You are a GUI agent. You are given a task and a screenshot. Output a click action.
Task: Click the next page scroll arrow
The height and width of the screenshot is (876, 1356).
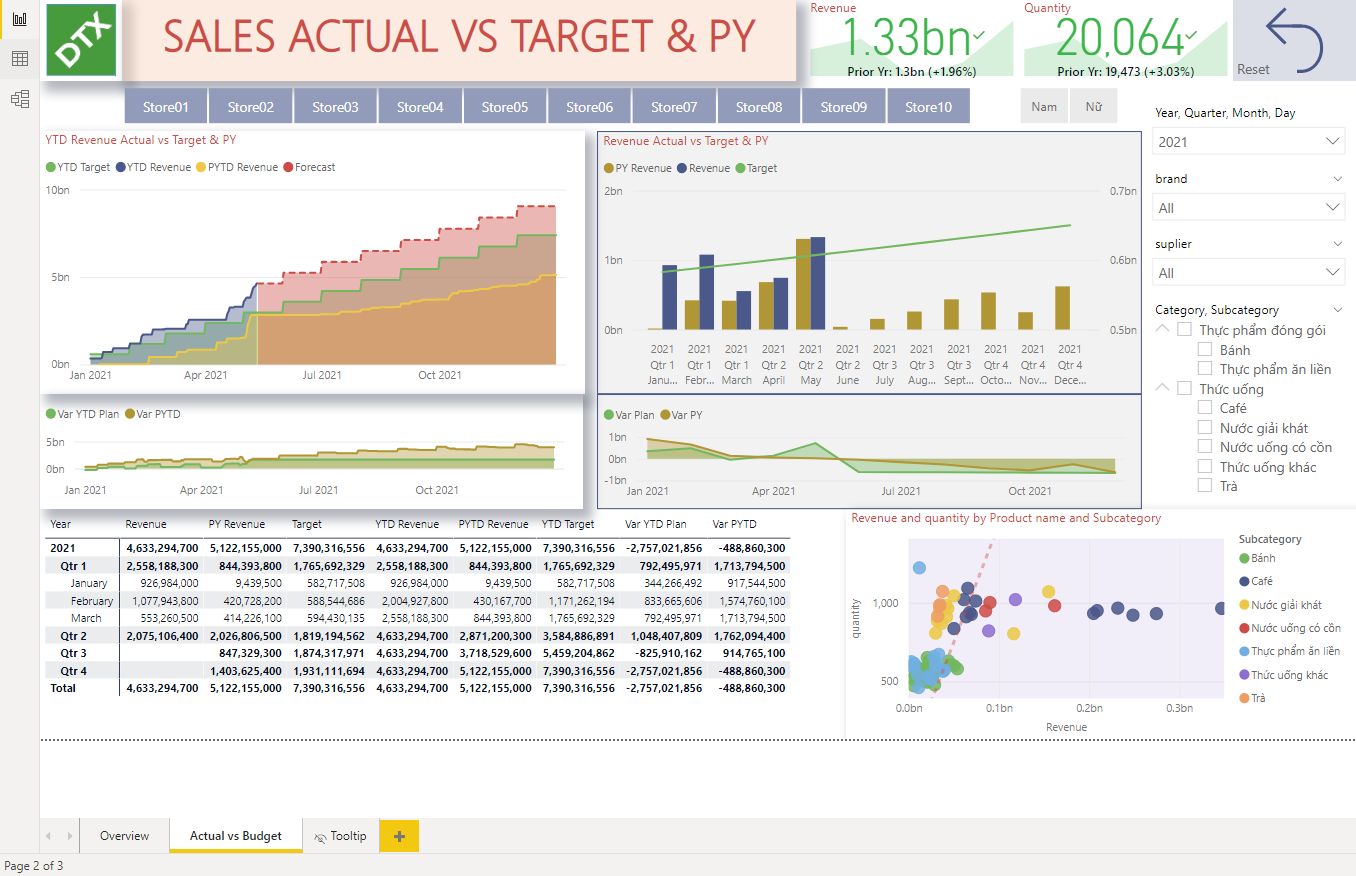click(69, 836)
